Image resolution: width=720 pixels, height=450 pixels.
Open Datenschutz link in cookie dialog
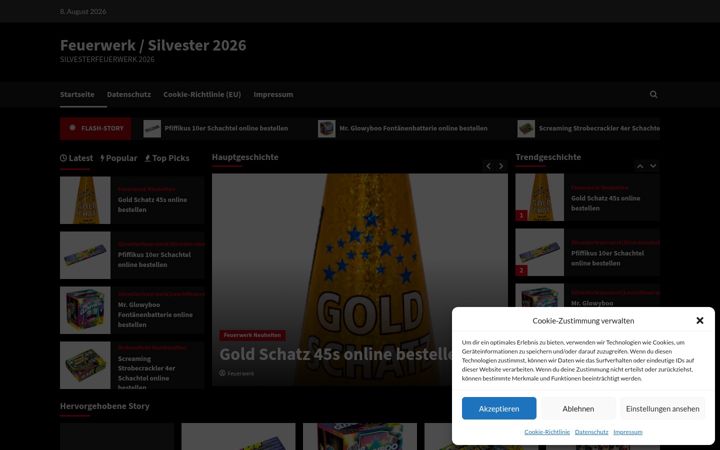click(591, 432)
